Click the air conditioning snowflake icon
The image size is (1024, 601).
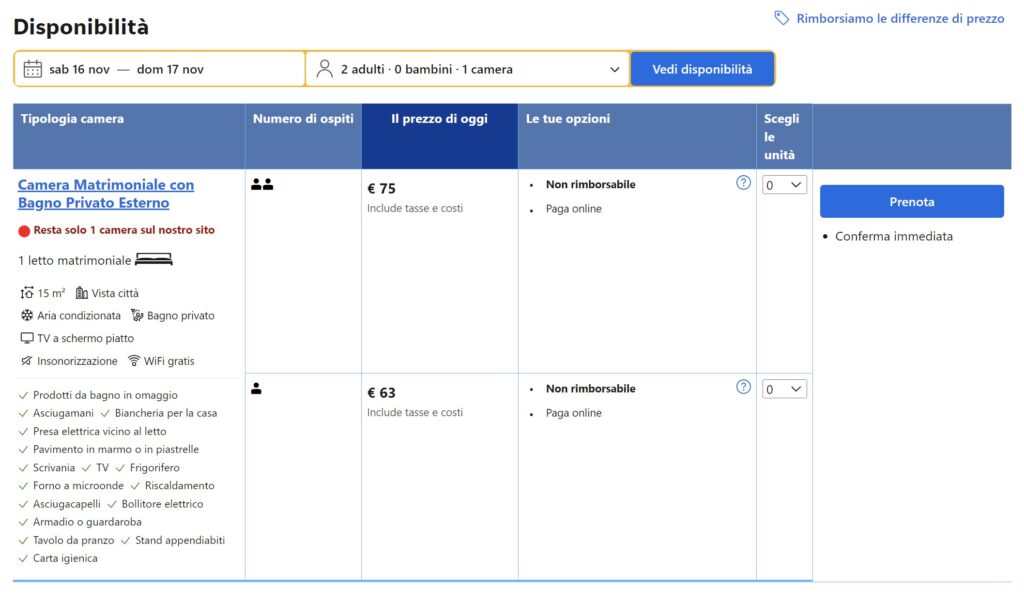click(27, 316)
